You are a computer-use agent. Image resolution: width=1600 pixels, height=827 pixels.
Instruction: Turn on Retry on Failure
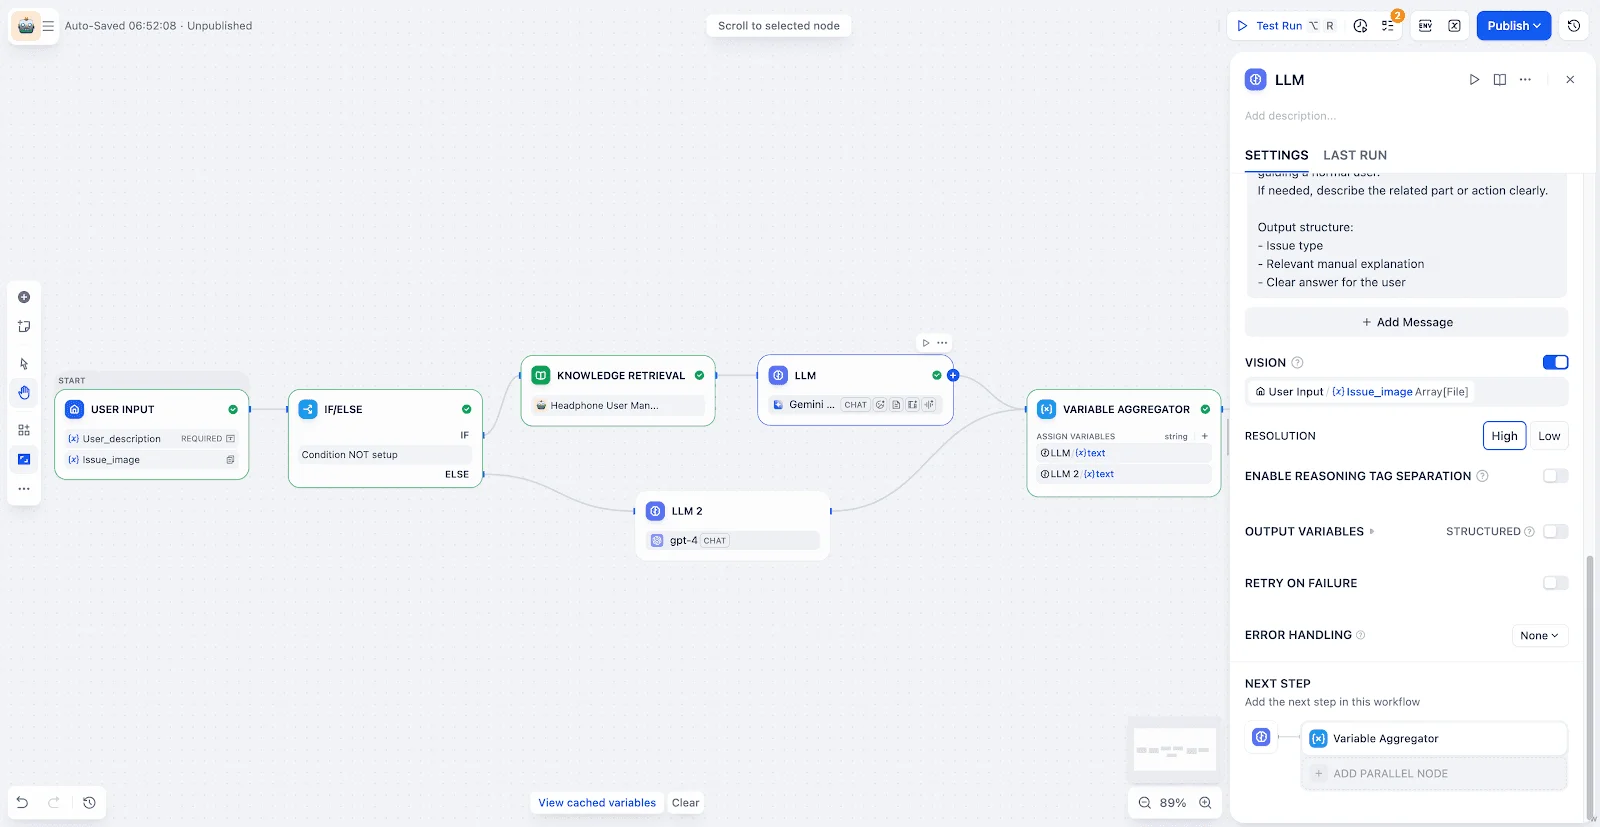click(x=1555, y=583)
